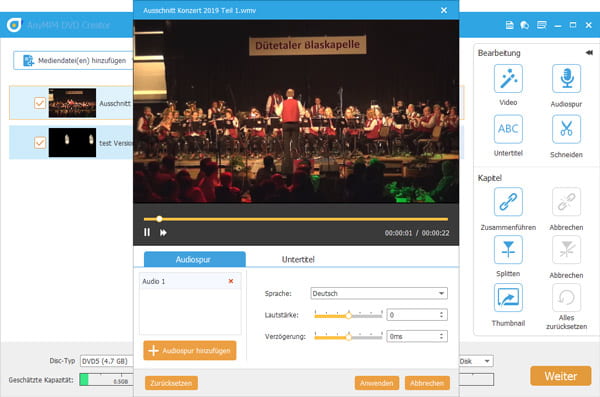Click the Anwenden button
Viewport: 600px width, 397px height.
[377, 383]
